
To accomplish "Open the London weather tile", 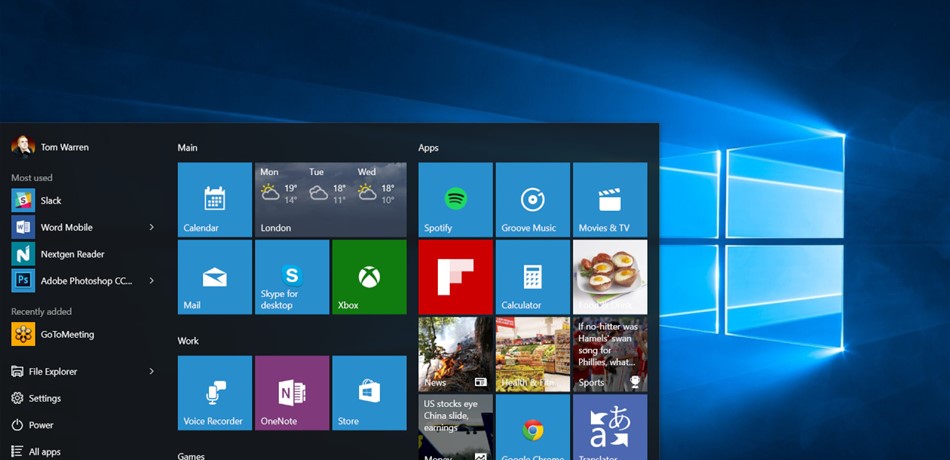I will tap(331, 199).
